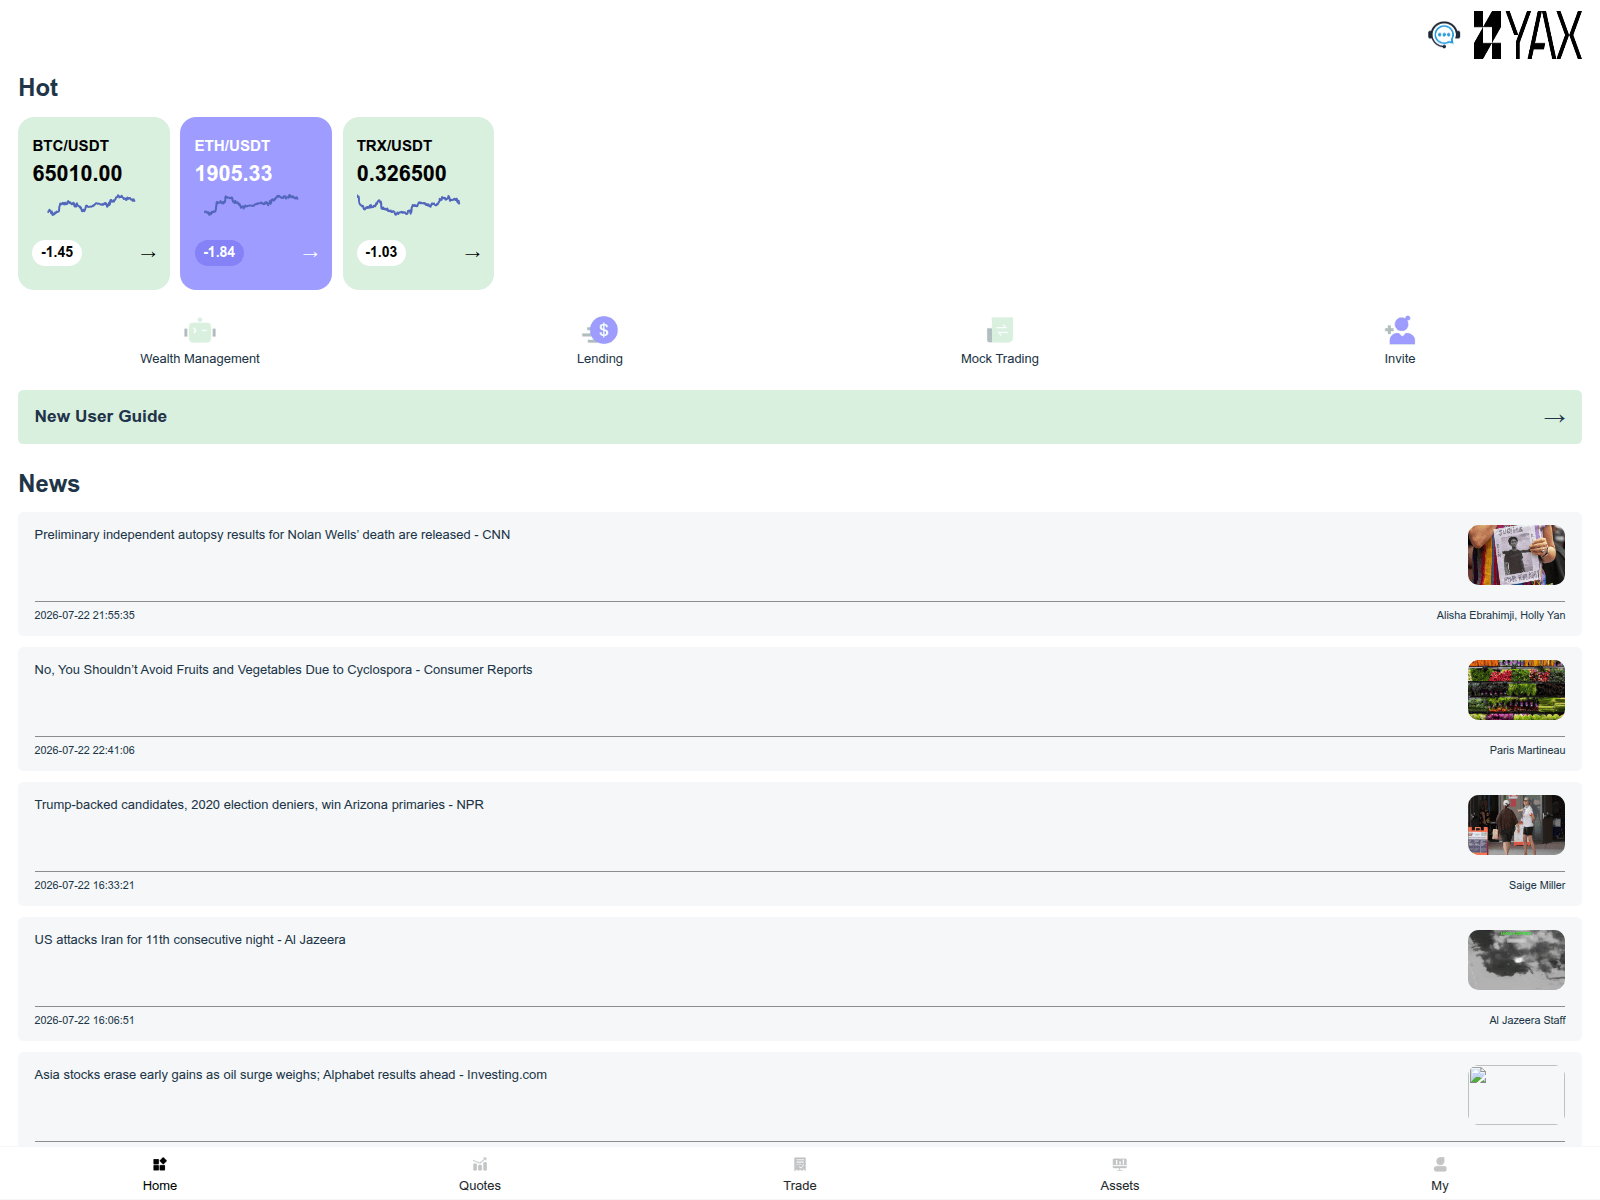Click the 0.326500 price value
Image resolution: width=1600 pixels, height=1200 pixels.
click(401, 174)
